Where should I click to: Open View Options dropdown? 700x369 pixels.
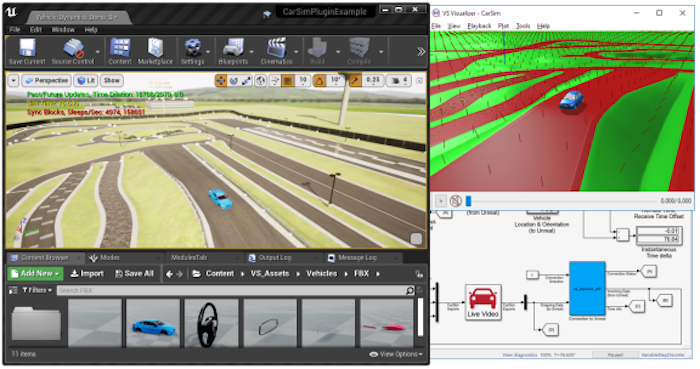(396, 354)
